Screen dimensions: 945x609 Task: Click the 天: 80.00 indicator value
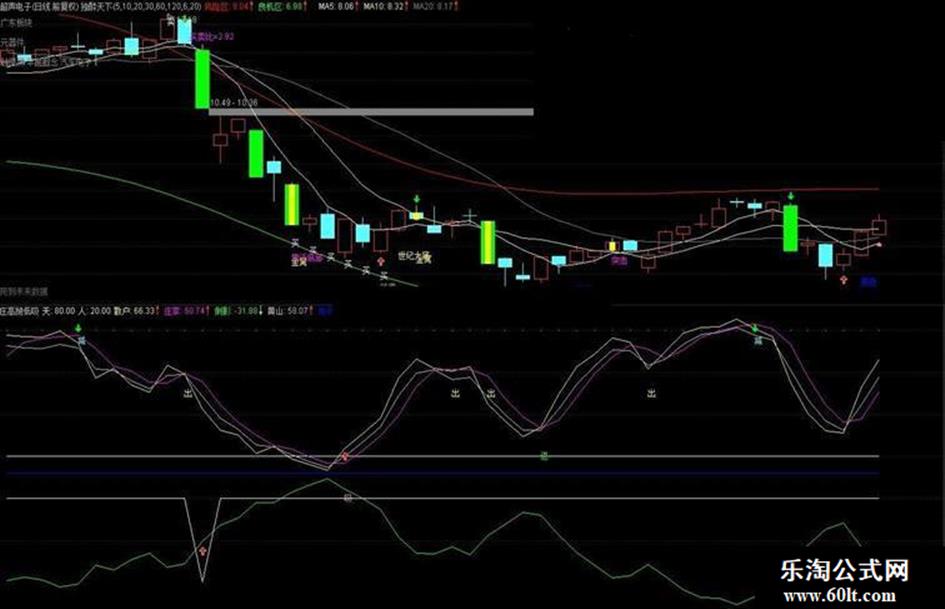click(x=59, y=311)
